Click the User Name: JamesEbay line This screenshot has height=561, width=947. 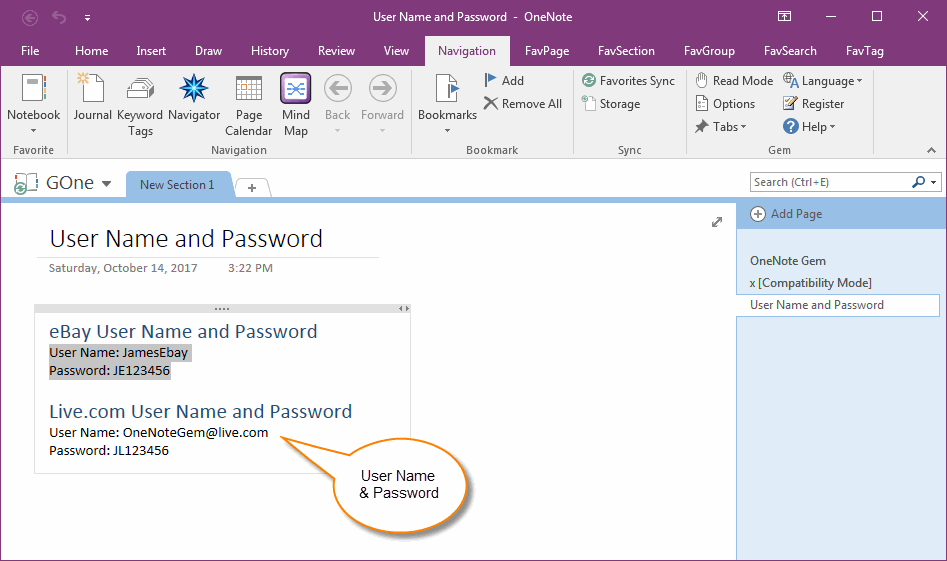point(118,353)
